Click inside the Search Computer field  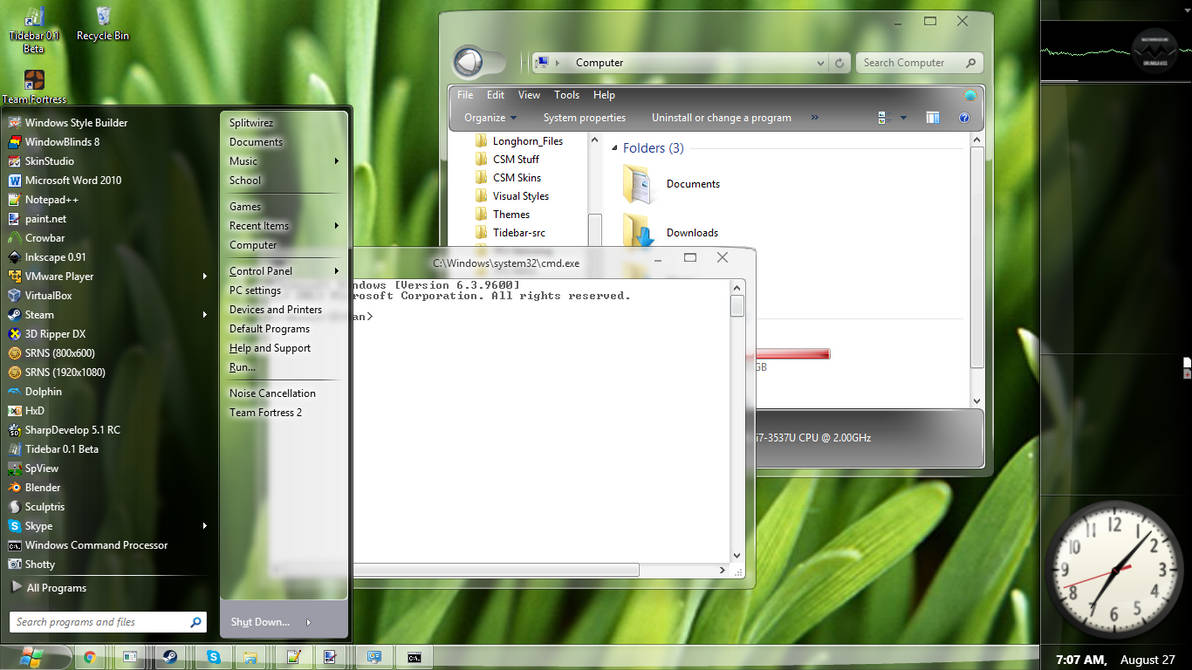910,62
